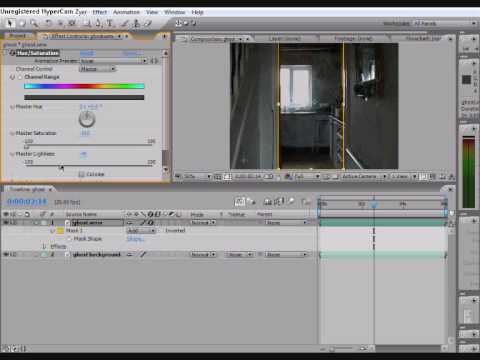
Task: Enable the Colorize checkbox
Action: (x=81, y=174)
